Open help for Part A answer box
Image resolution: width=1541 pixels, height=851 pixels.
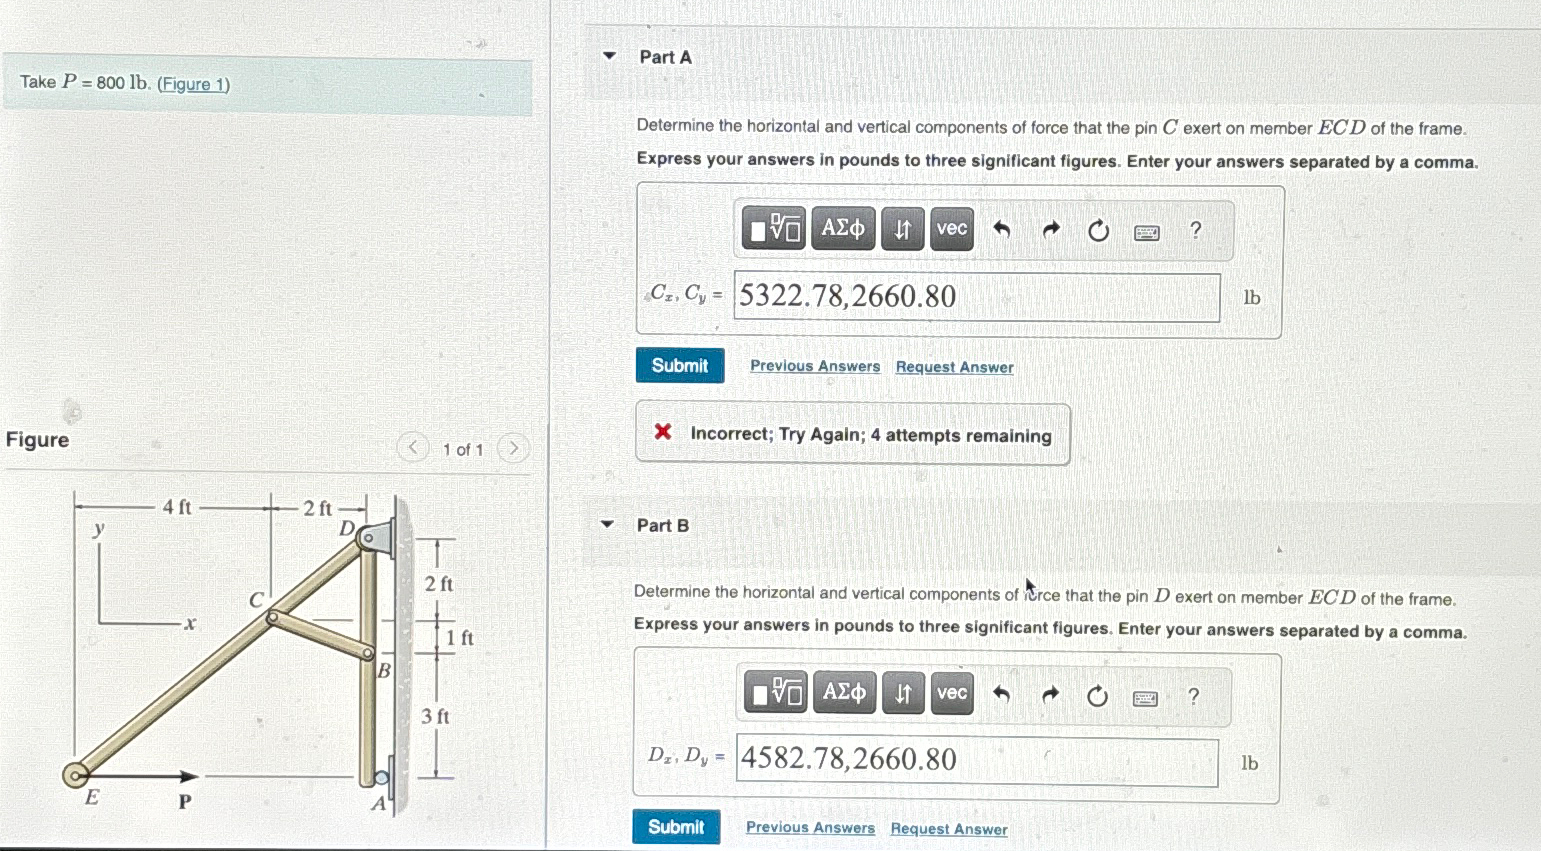(1195, 230)
